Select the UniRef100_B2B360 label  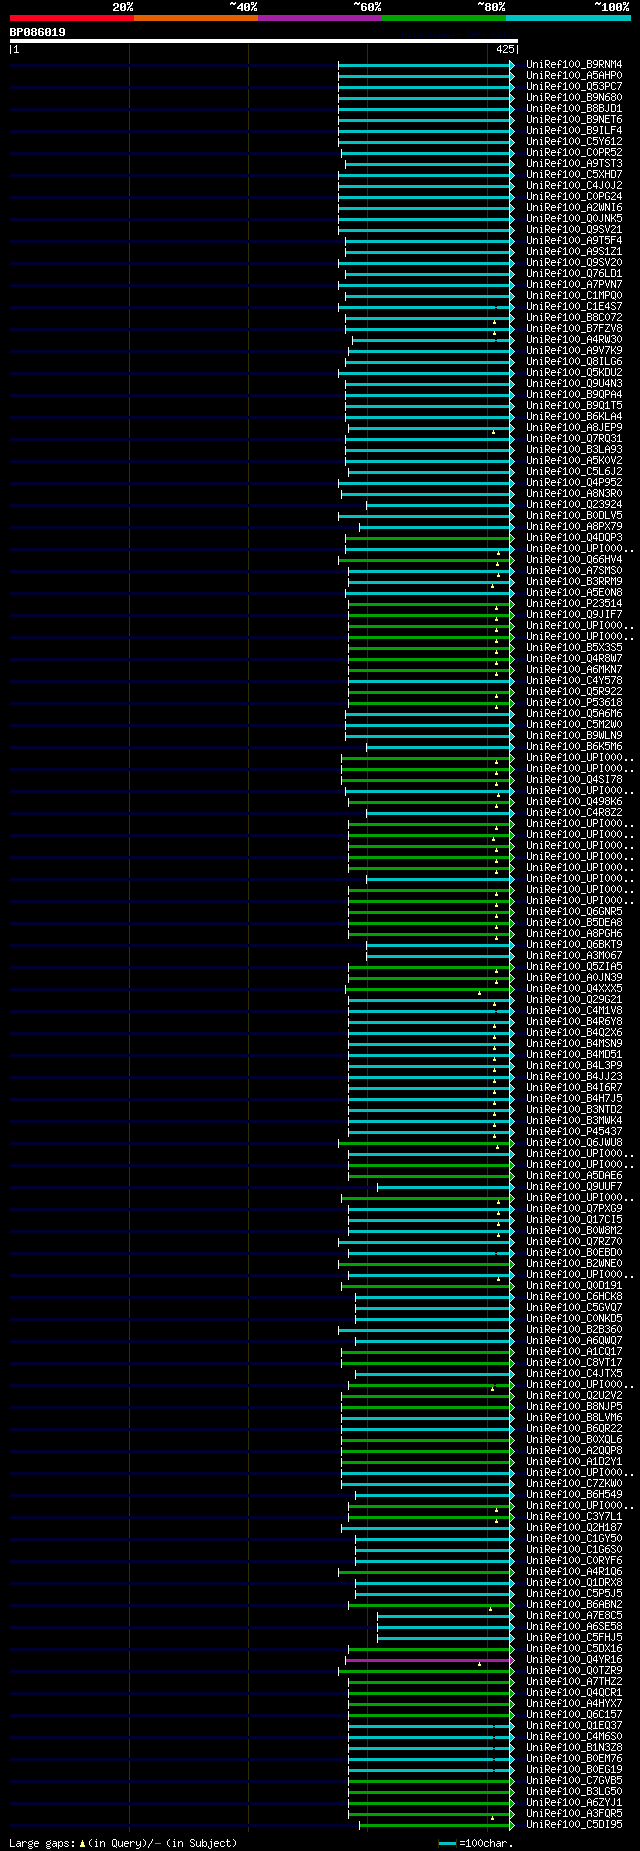(x=574, y=1329)
